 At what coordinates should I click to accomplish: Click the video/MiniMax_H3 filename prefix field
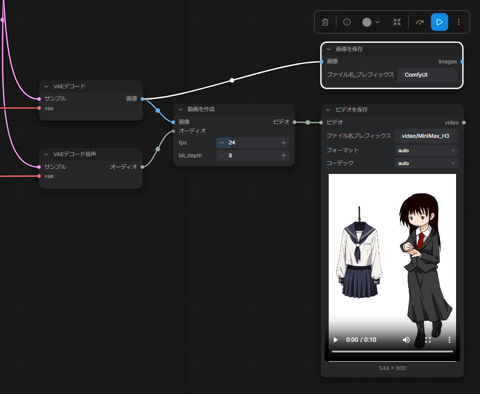tap(426, 136)
